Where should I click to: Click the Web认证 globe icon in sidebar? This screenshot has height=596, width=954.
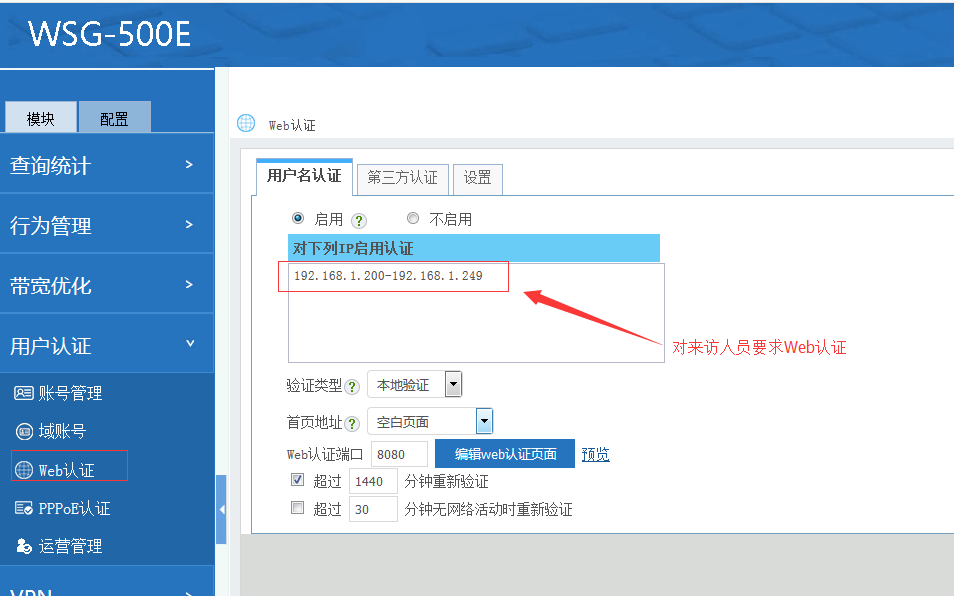tap(24, 470)
